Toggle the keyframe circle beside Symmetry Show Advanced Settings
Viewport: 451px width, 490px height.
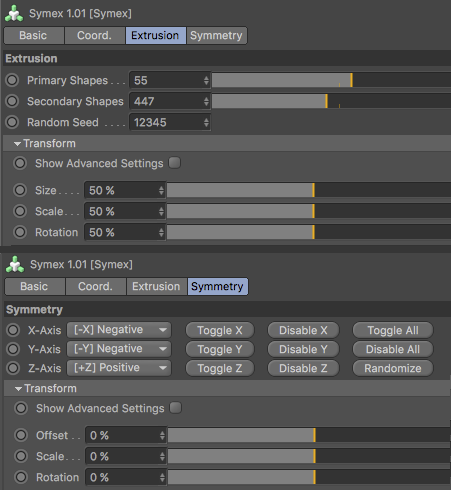point(21,408)
